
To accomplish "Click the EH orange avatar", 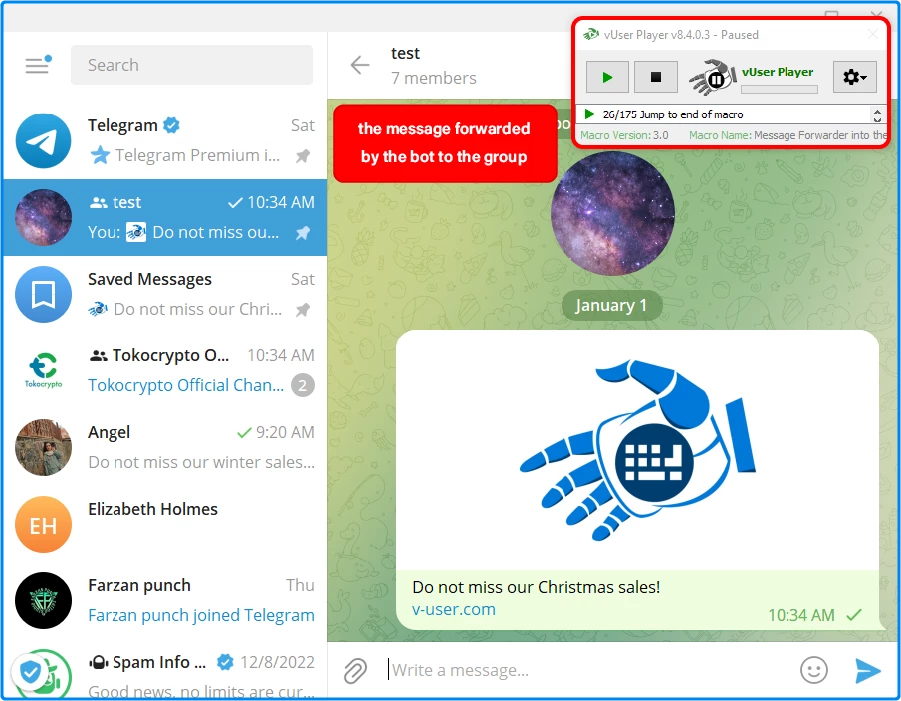I will coord(43,524).
